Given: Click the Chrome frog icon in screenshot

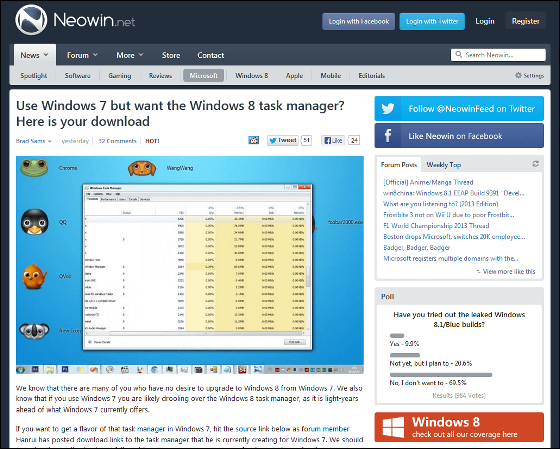Looking at the screenshot, I should tap(34, 168).
